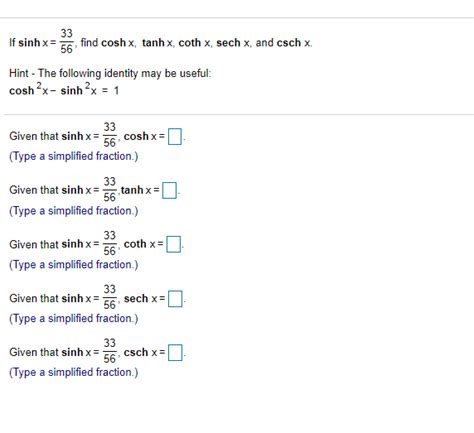Click the bold 'tanh x' in the problem statement

(x=157, y=43)
